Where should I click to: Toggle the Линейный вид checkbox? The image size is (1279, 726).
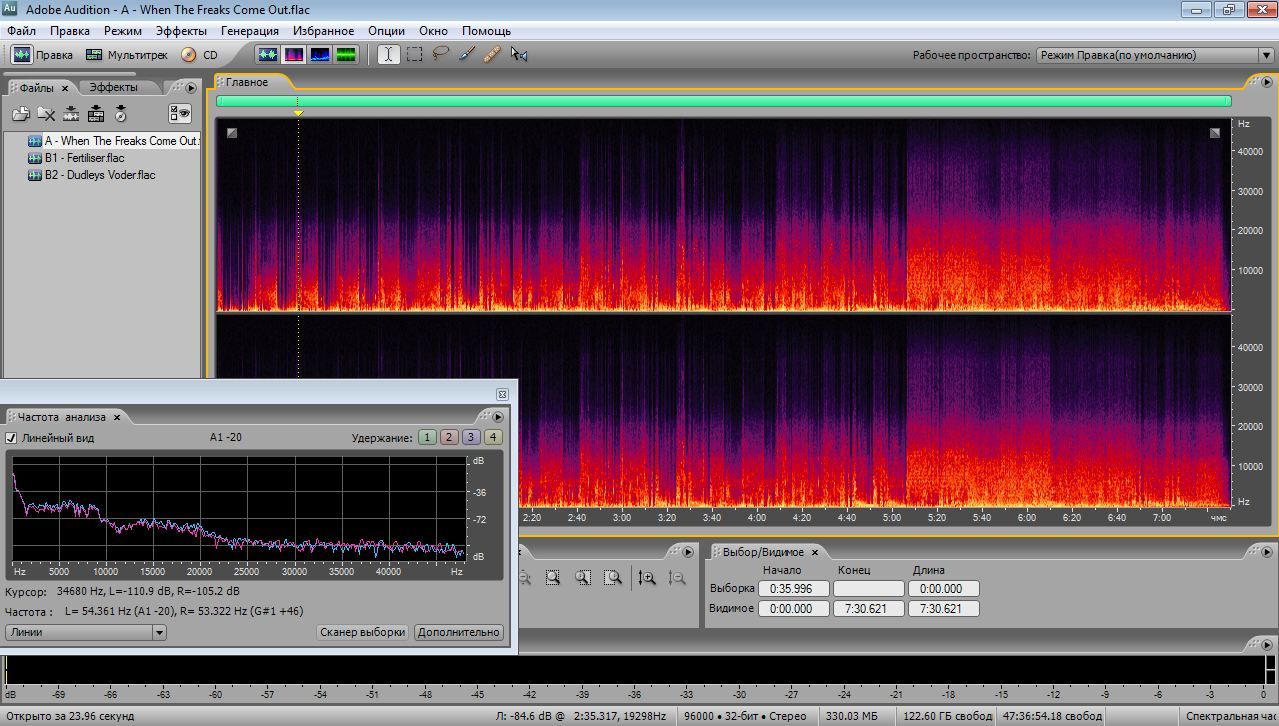(x=12, y=438)
